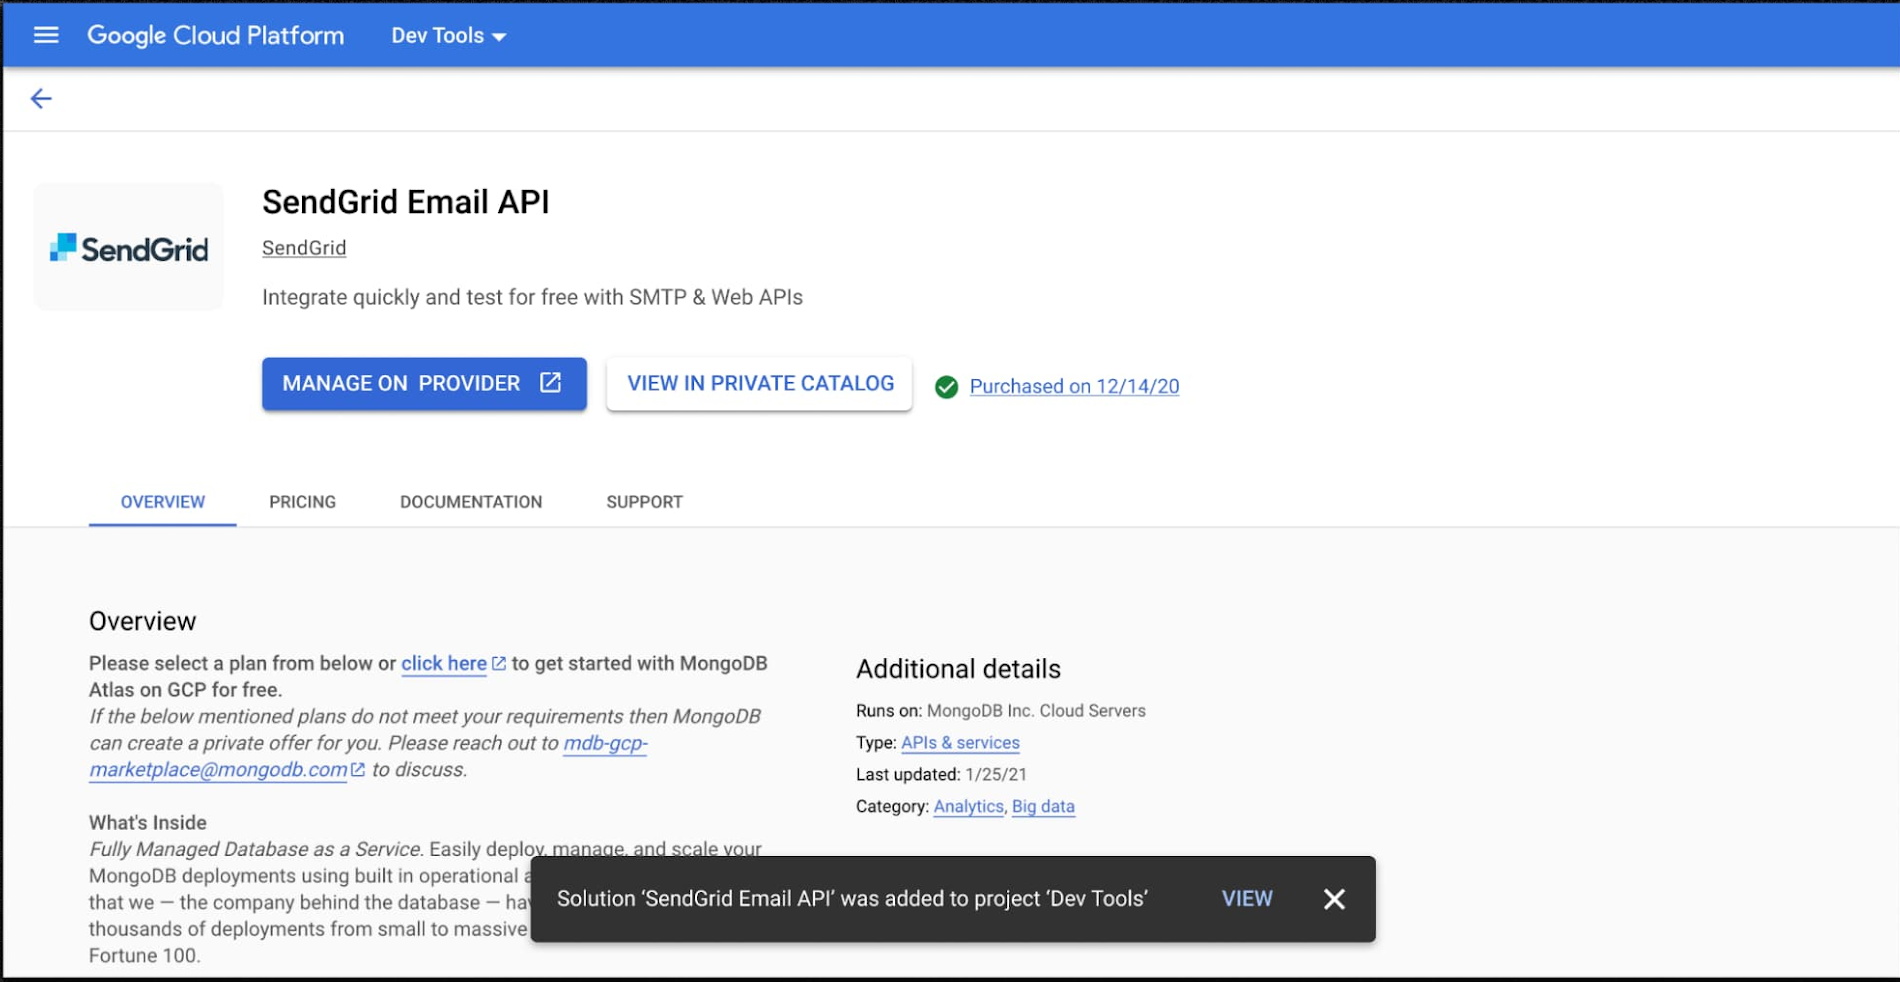Click 'Runs on: MongoDB Inc. Cloud Servers' text
This screenshot has height=982, width=1900.
tap(1001, 711)
